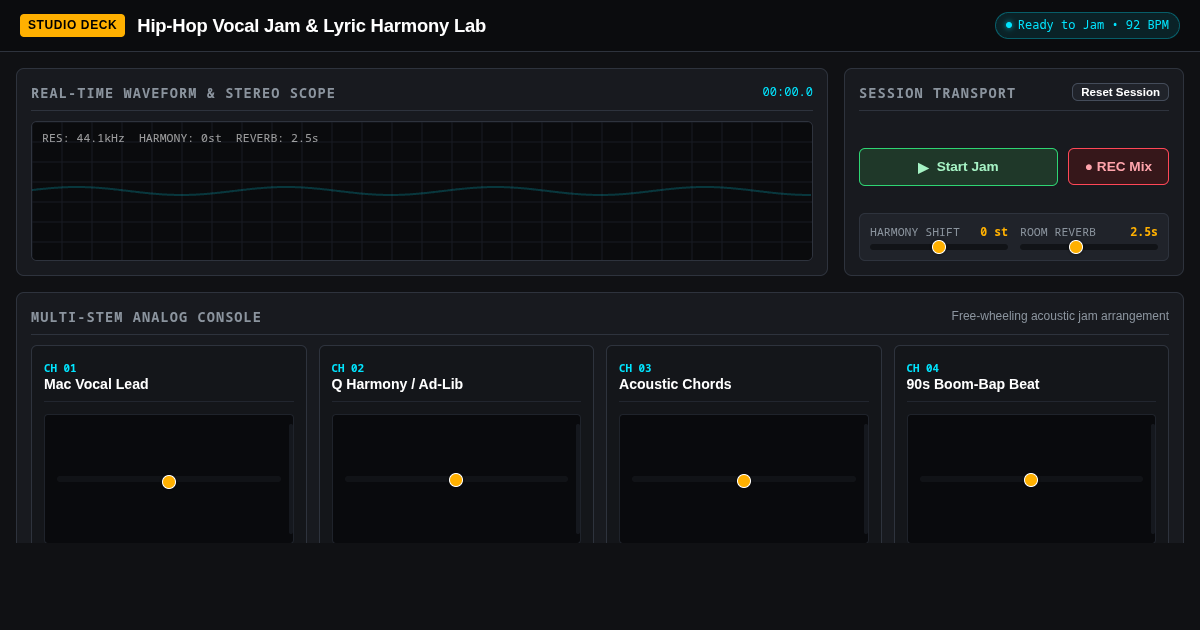Click the CH 02 label
The height and width of the screenshot is (630, 1200).
click(x=348, y=368)
